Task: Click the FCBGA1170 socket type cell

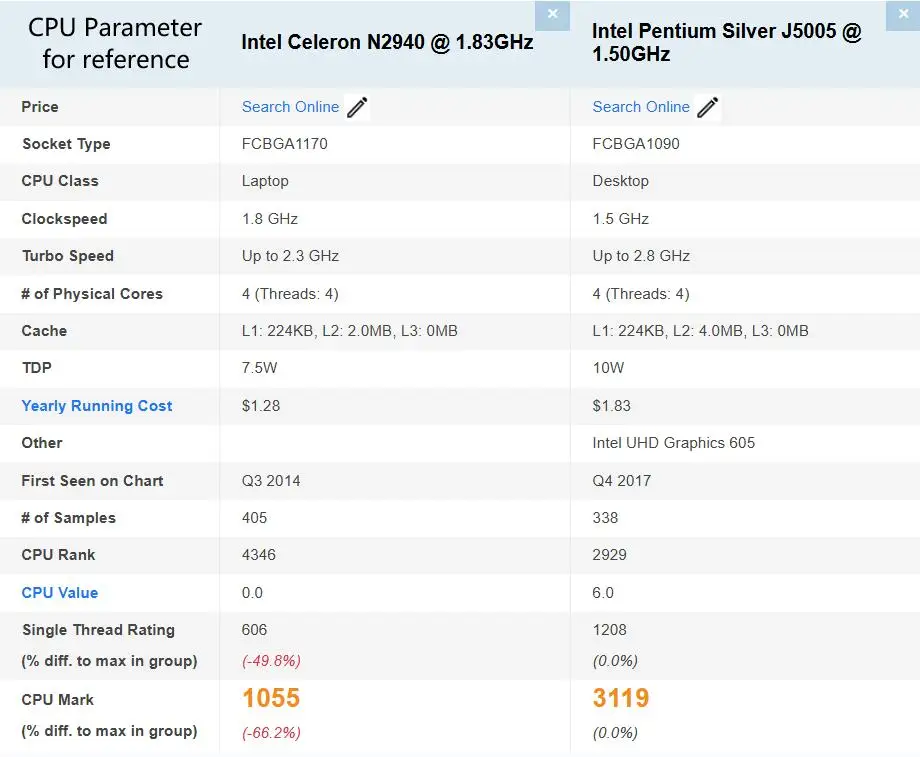Action: tap(285, 144)
